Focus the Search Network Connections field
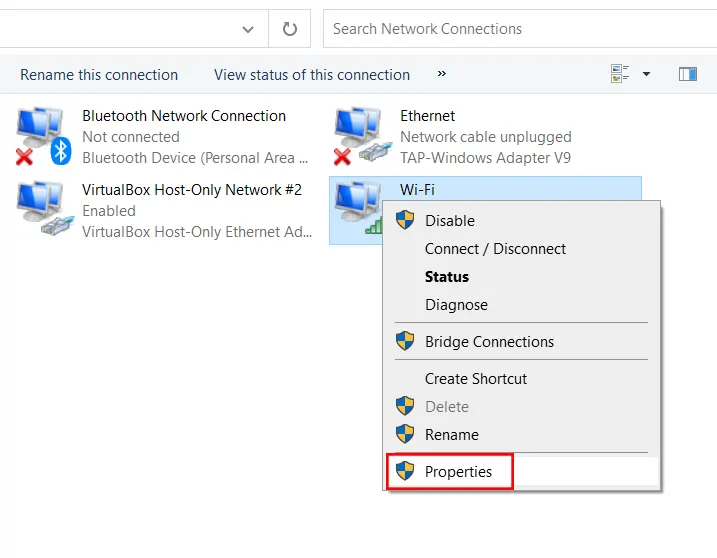 coord(519,29)
